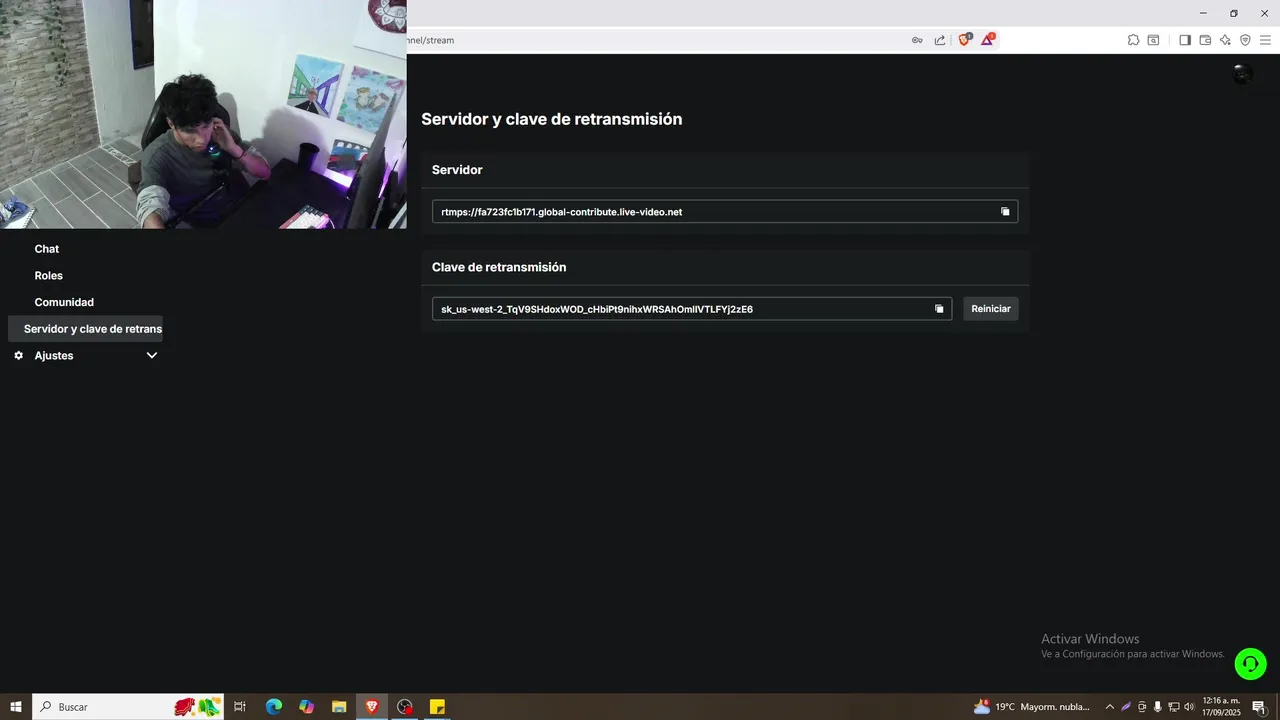
Task: Click the Brave VPN shield icon
Action: click(x=1245, y=40)
